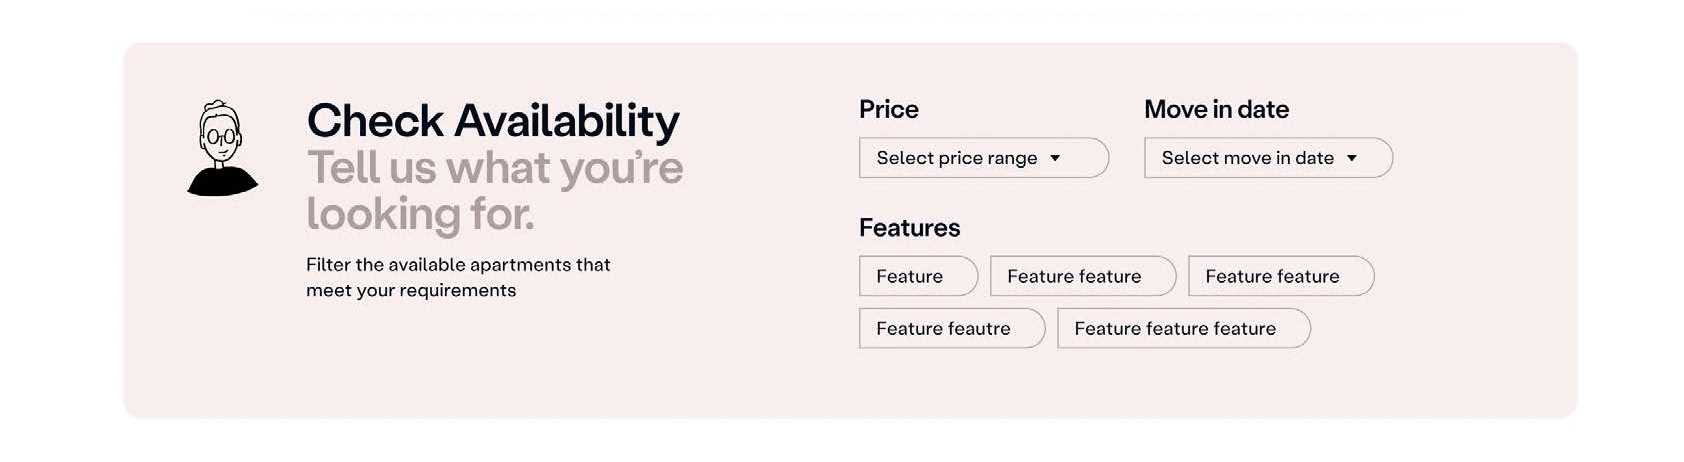The image size is (1684, 462).
Task: Click the 'meet your requirements' text line
Action: pyautogui.click(x=411, y=291)
